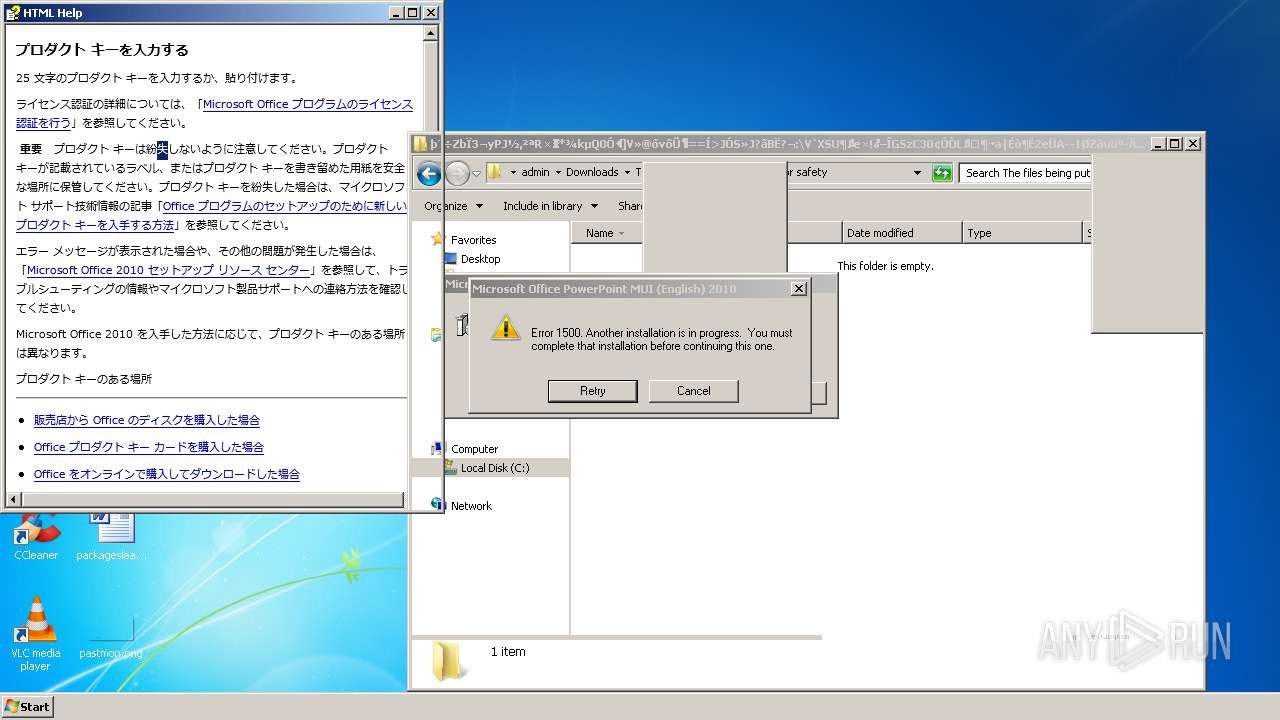Open the Include in library menu
This screenshot has height=720, width=1280.
pyautogui.click(x=550, y=206)
